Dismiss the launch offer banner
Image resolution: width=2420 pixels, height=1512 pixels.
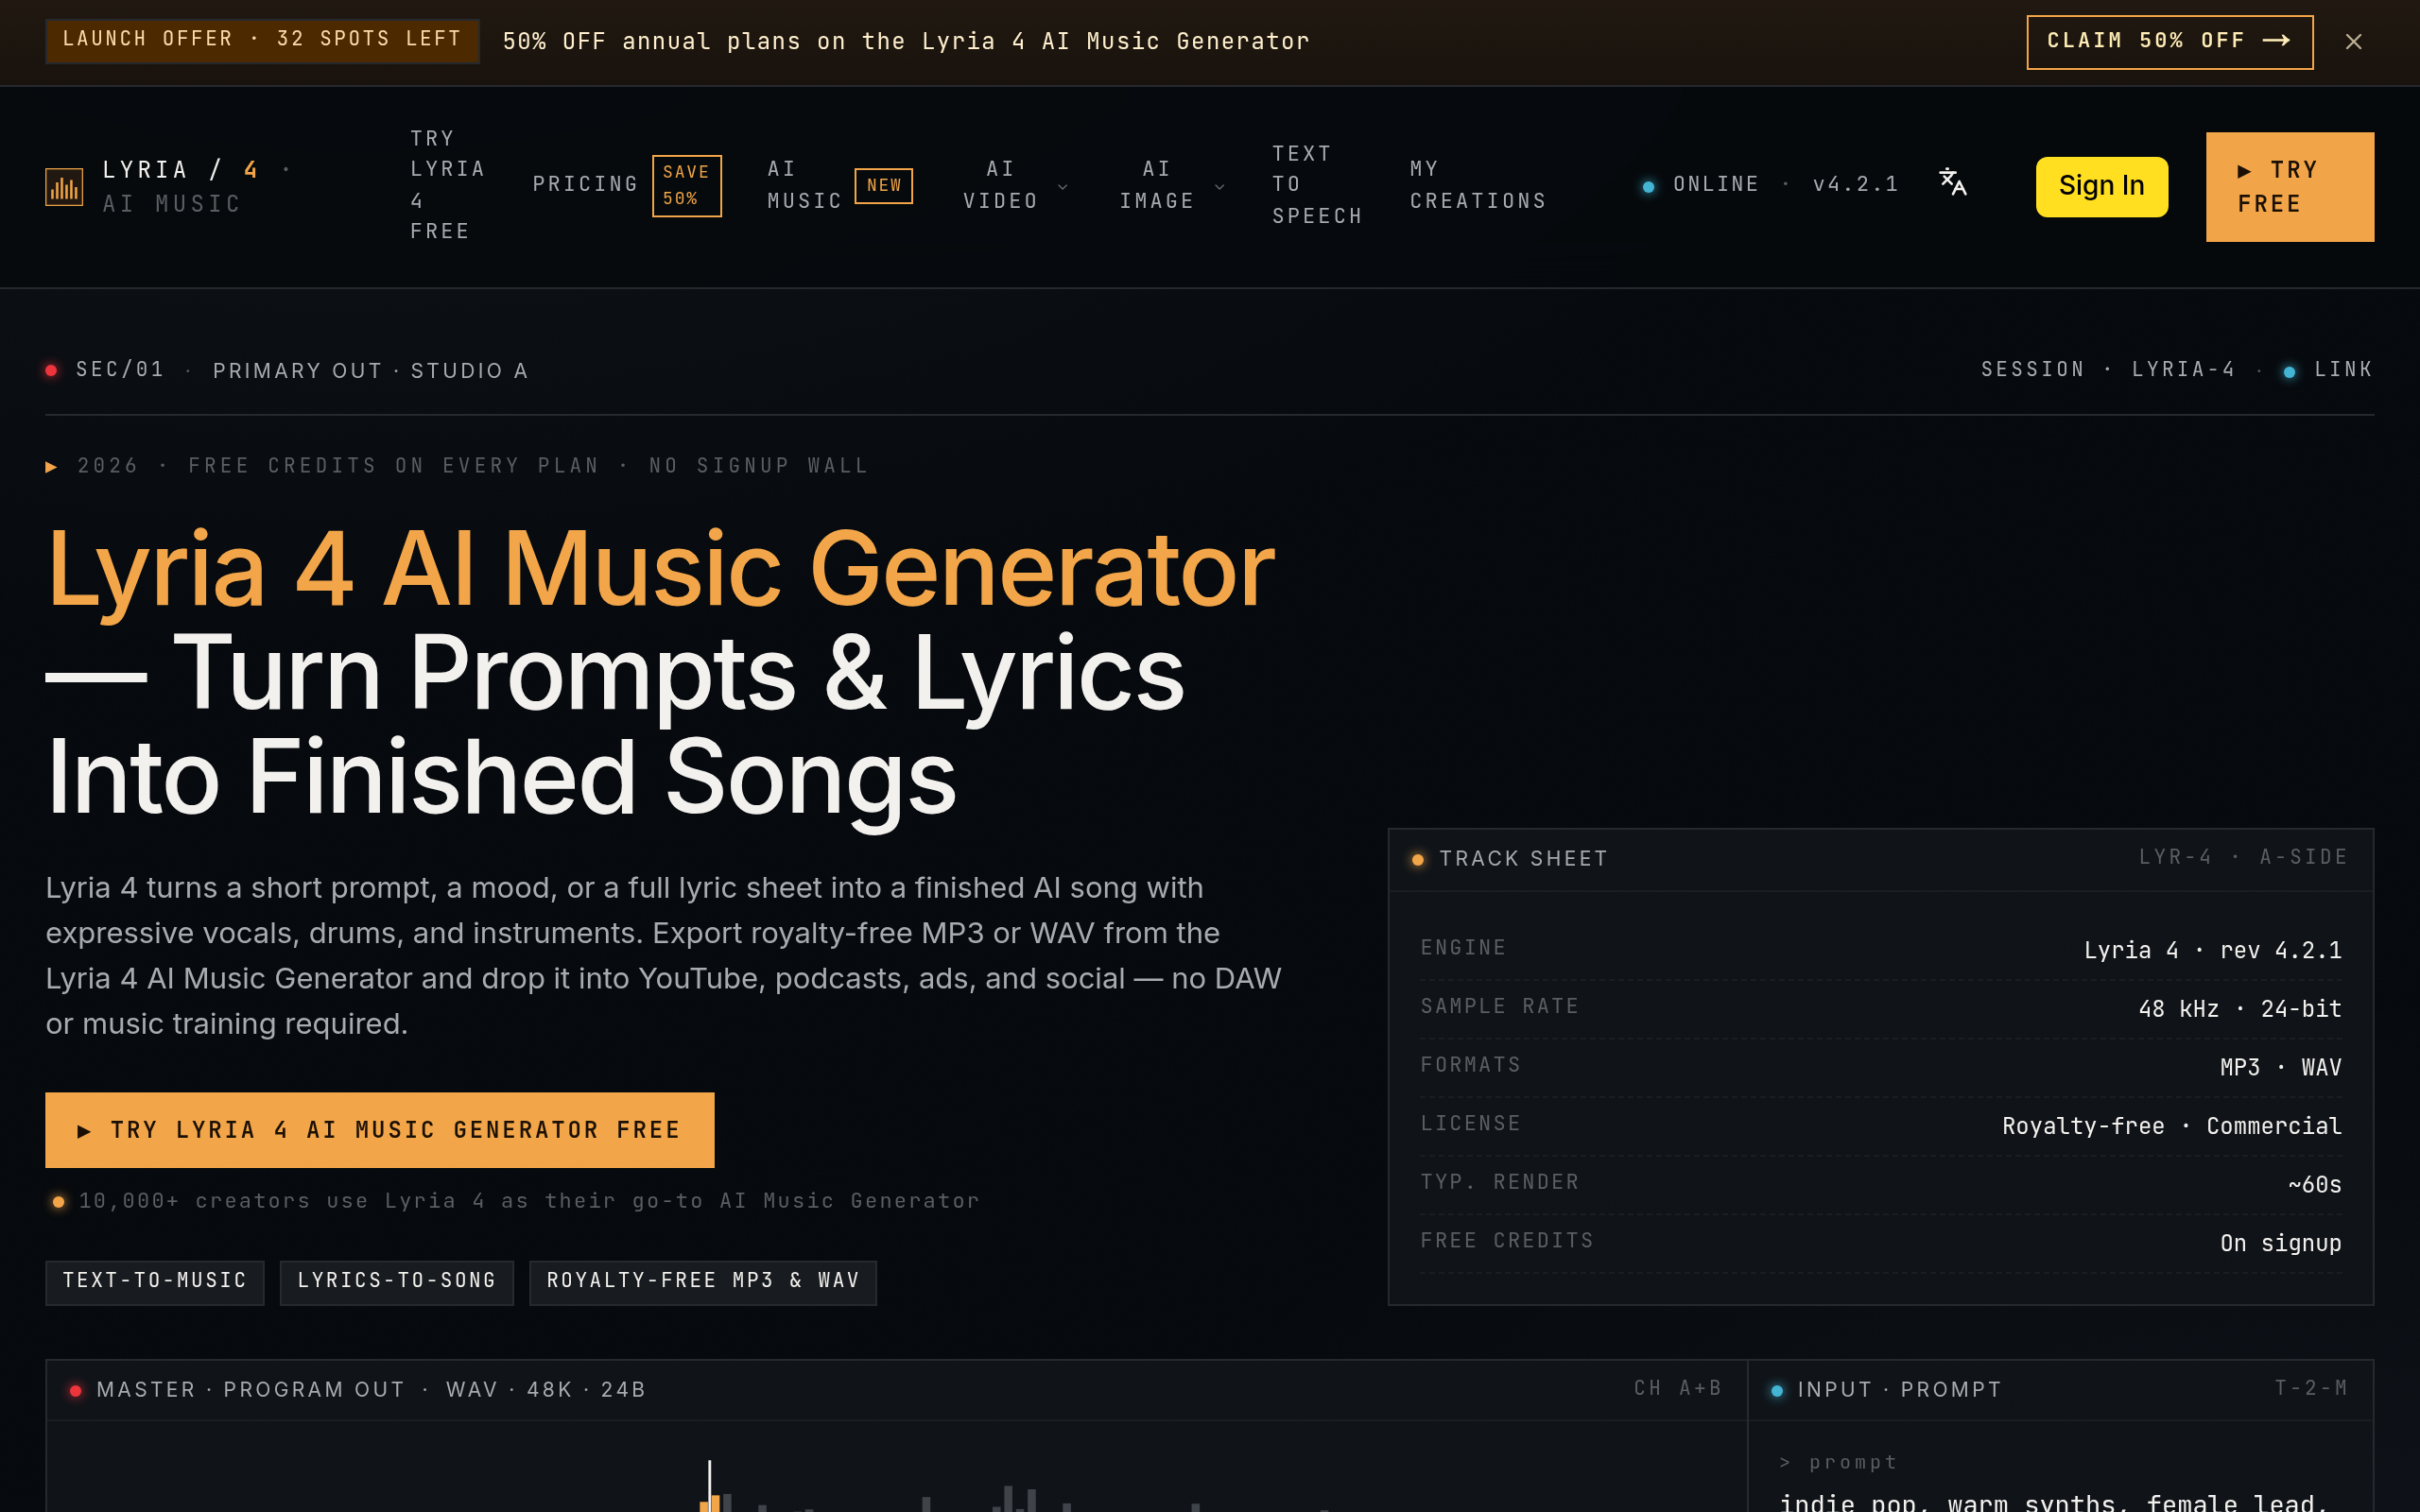[x=2353, y=42]
